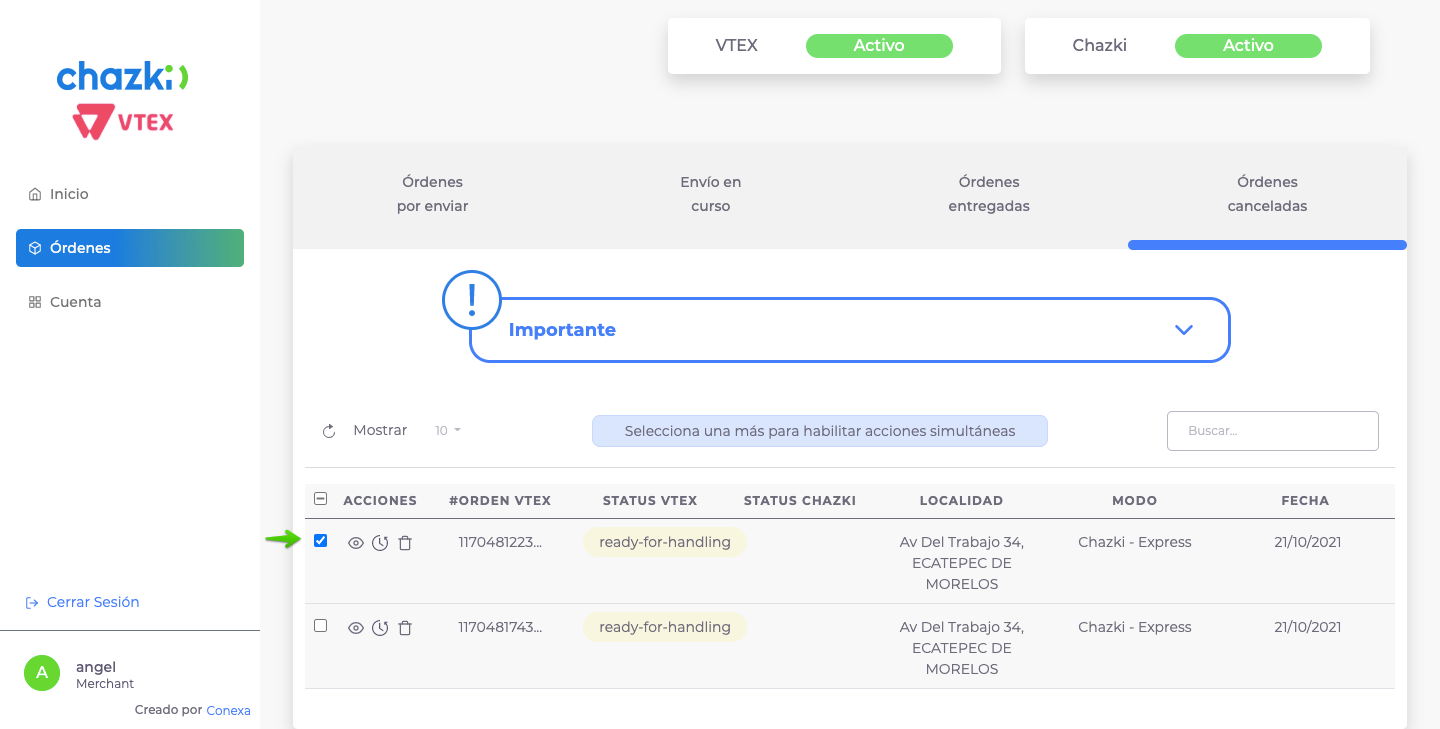The image size is (1440, 729).
Task: Click the VTEX logo in sidebar
Action: coord(123,123)
